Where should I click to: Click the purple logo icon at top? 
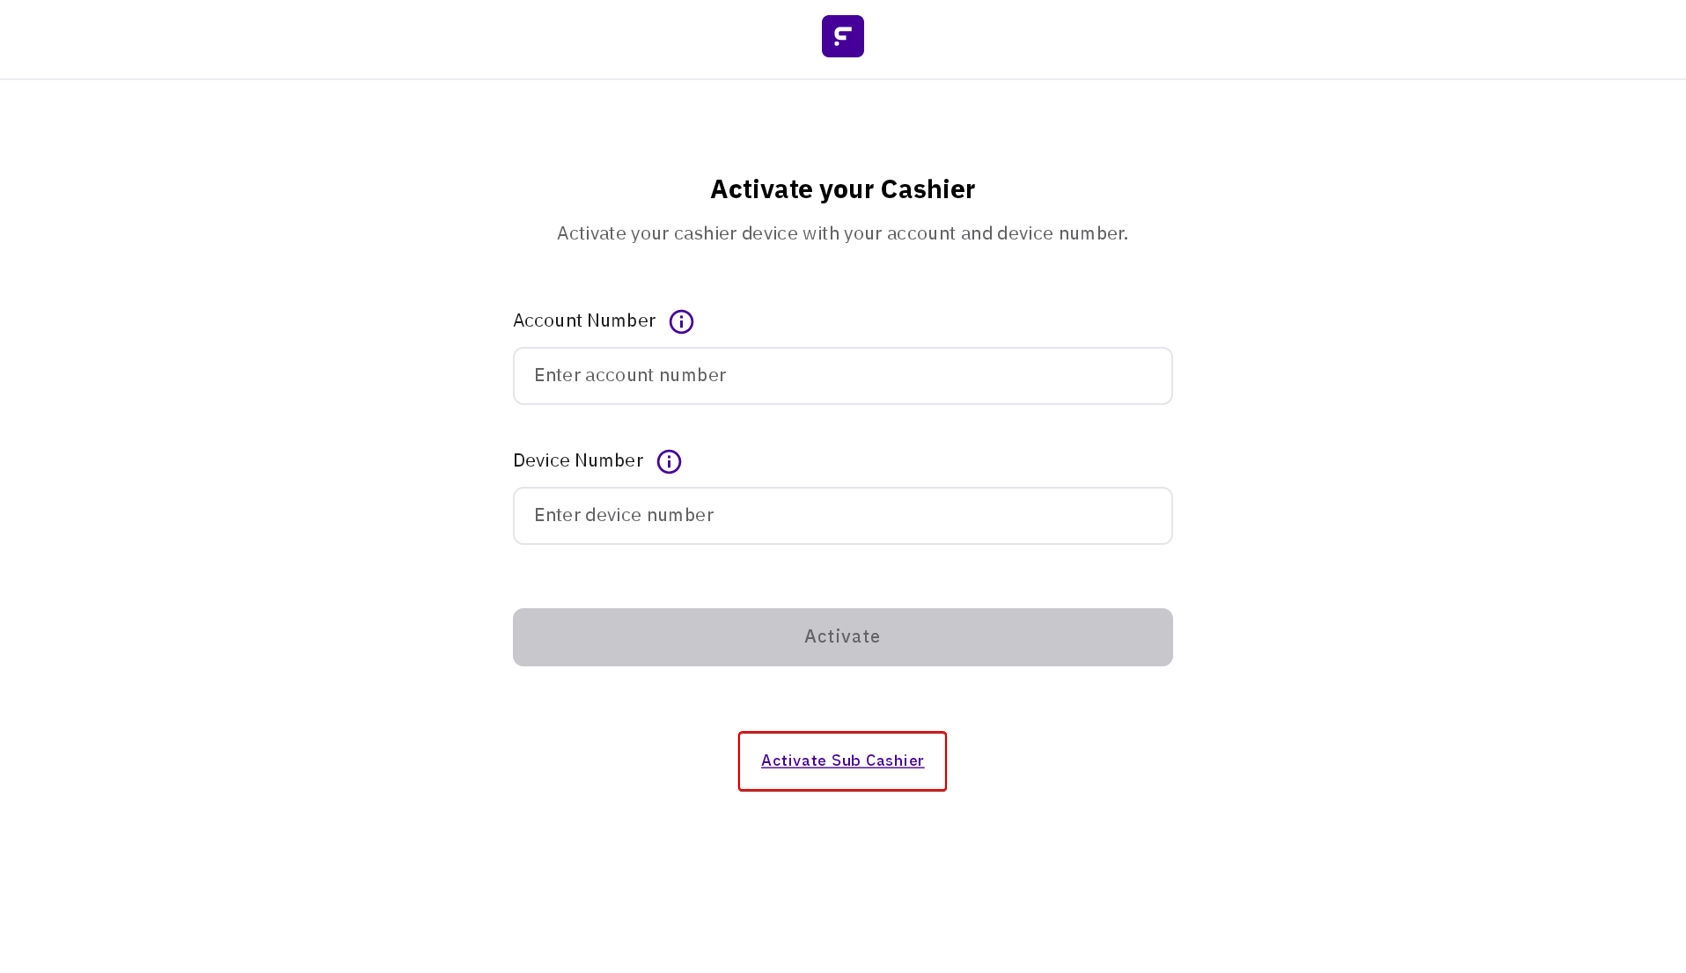tap(842, 36)
